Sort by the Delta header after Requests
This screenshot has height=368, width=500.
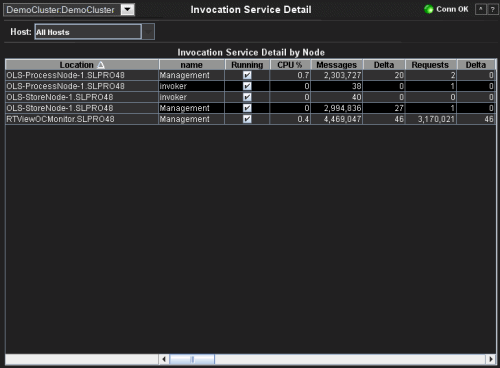[x=476, y=65]
